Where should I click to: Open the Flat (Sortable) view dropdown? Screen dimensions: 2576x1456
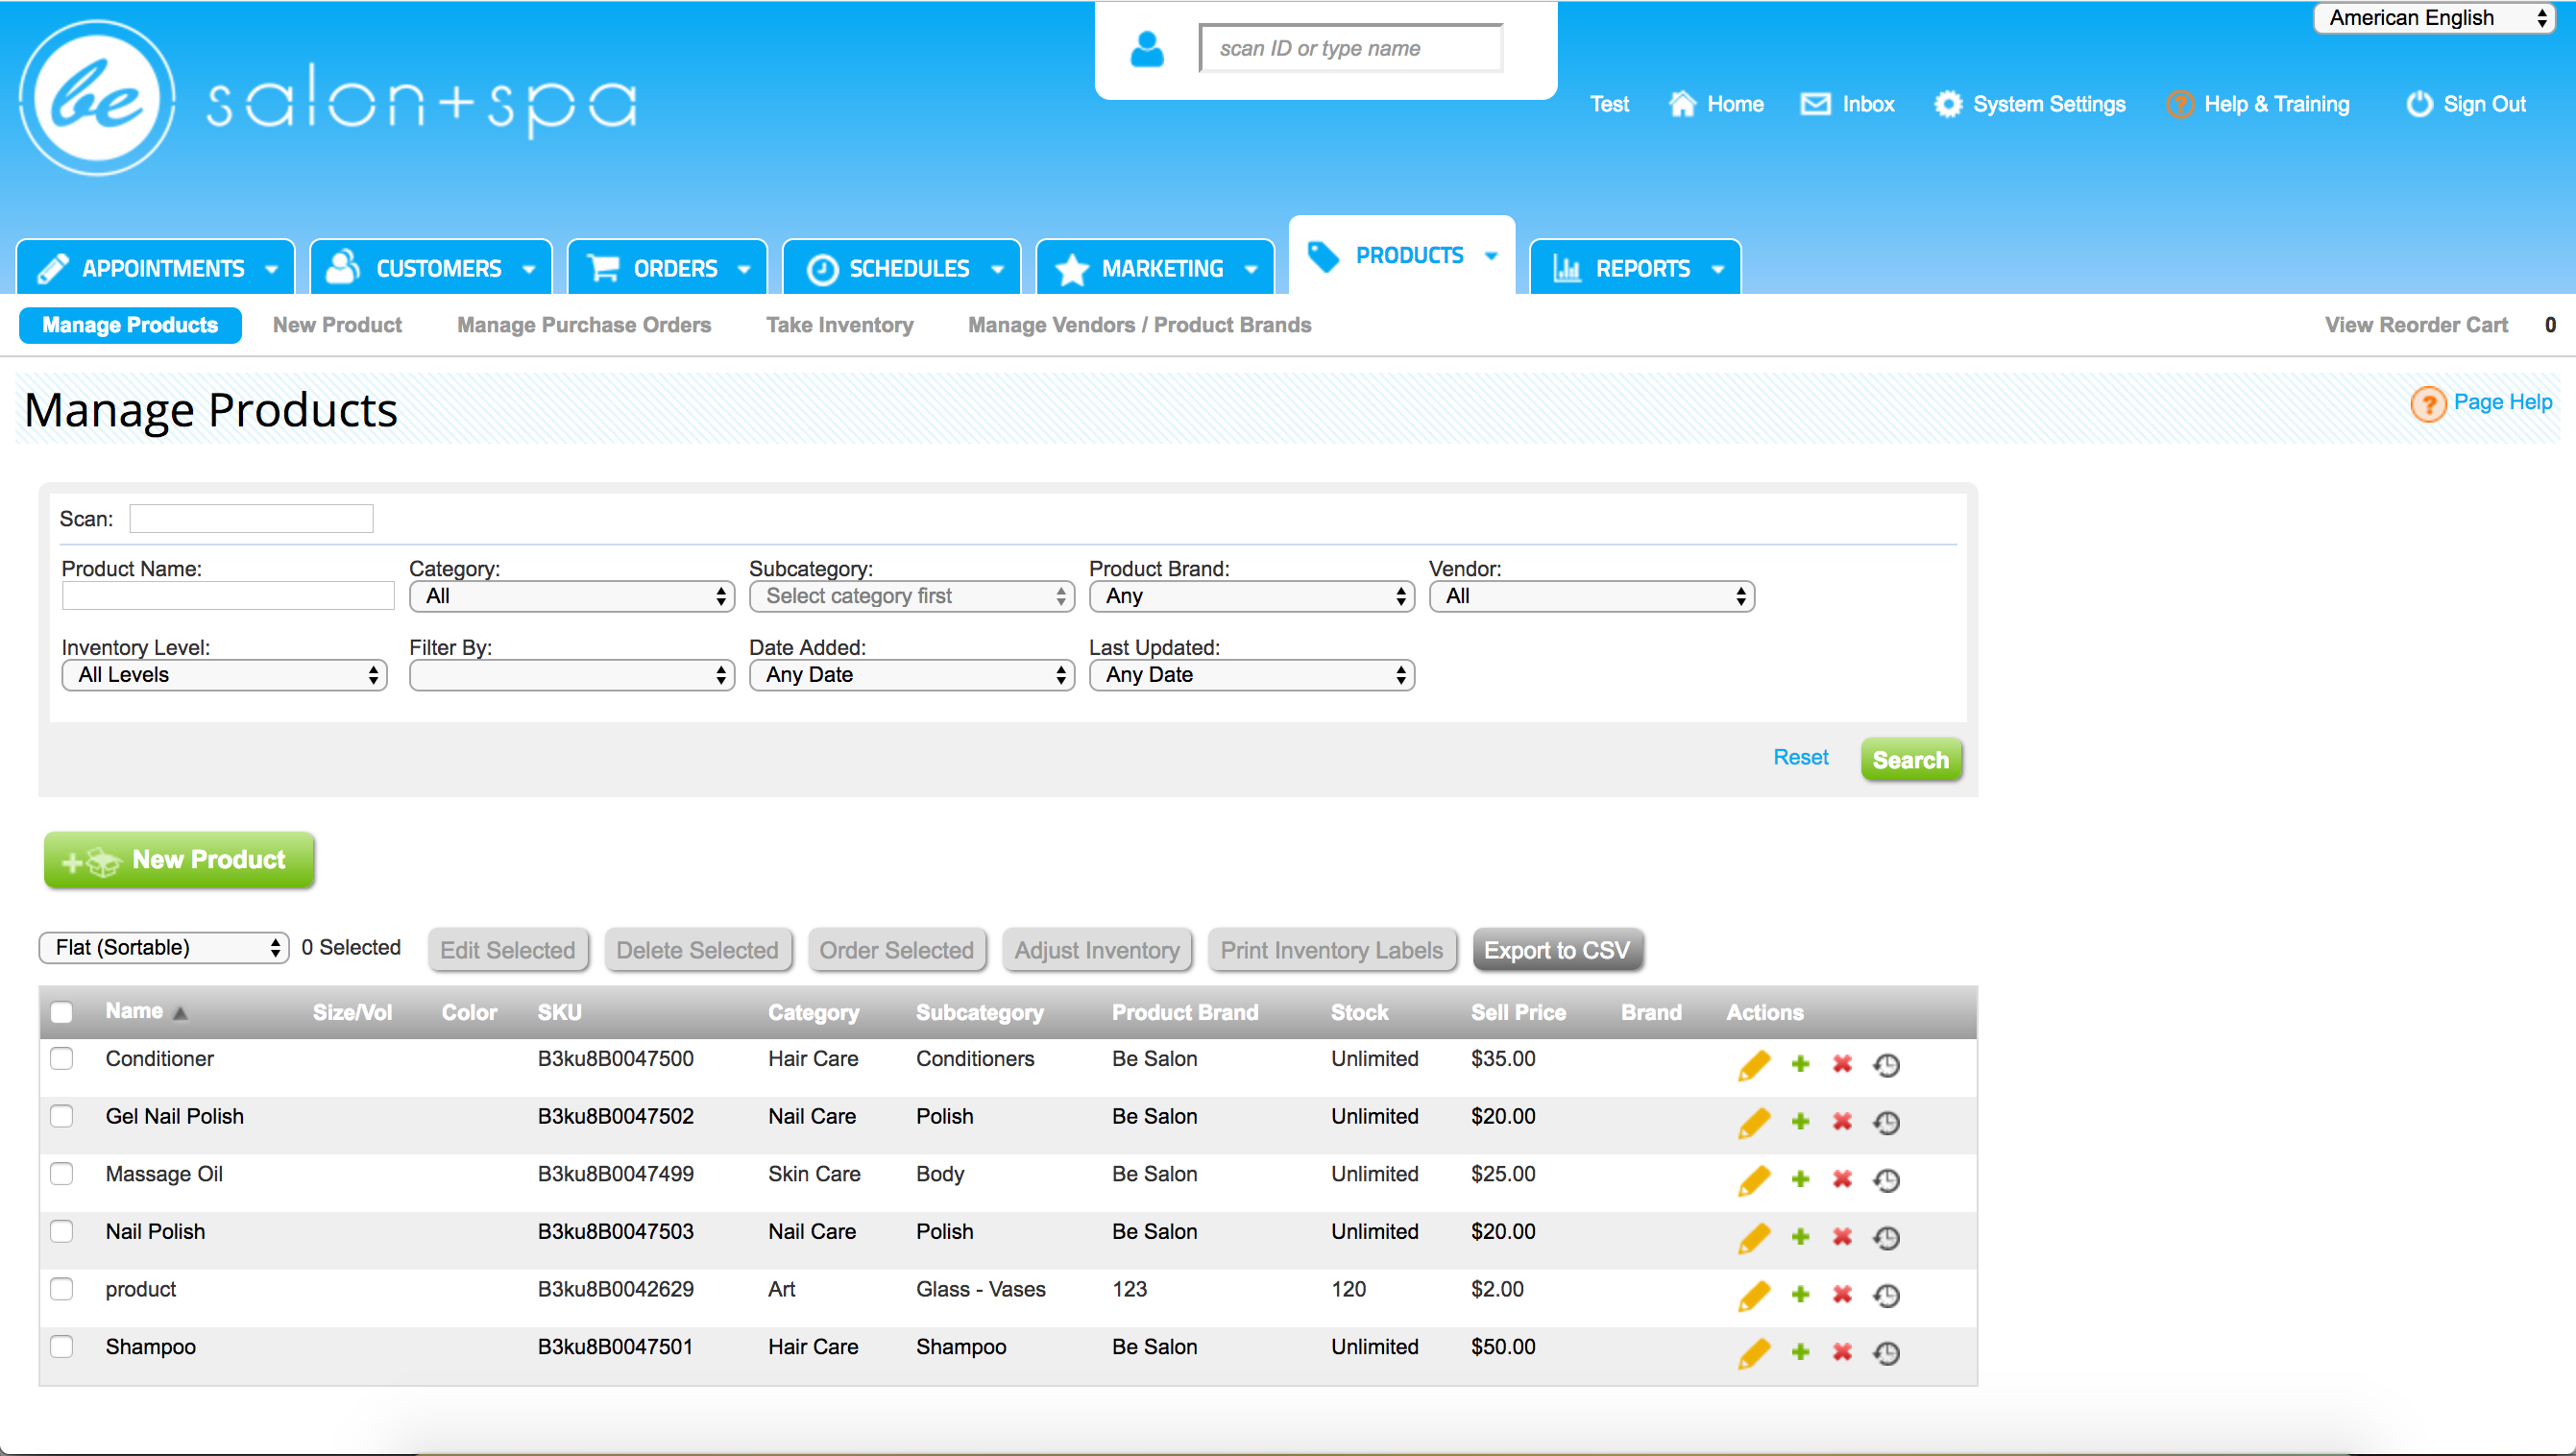pos(164,948)
